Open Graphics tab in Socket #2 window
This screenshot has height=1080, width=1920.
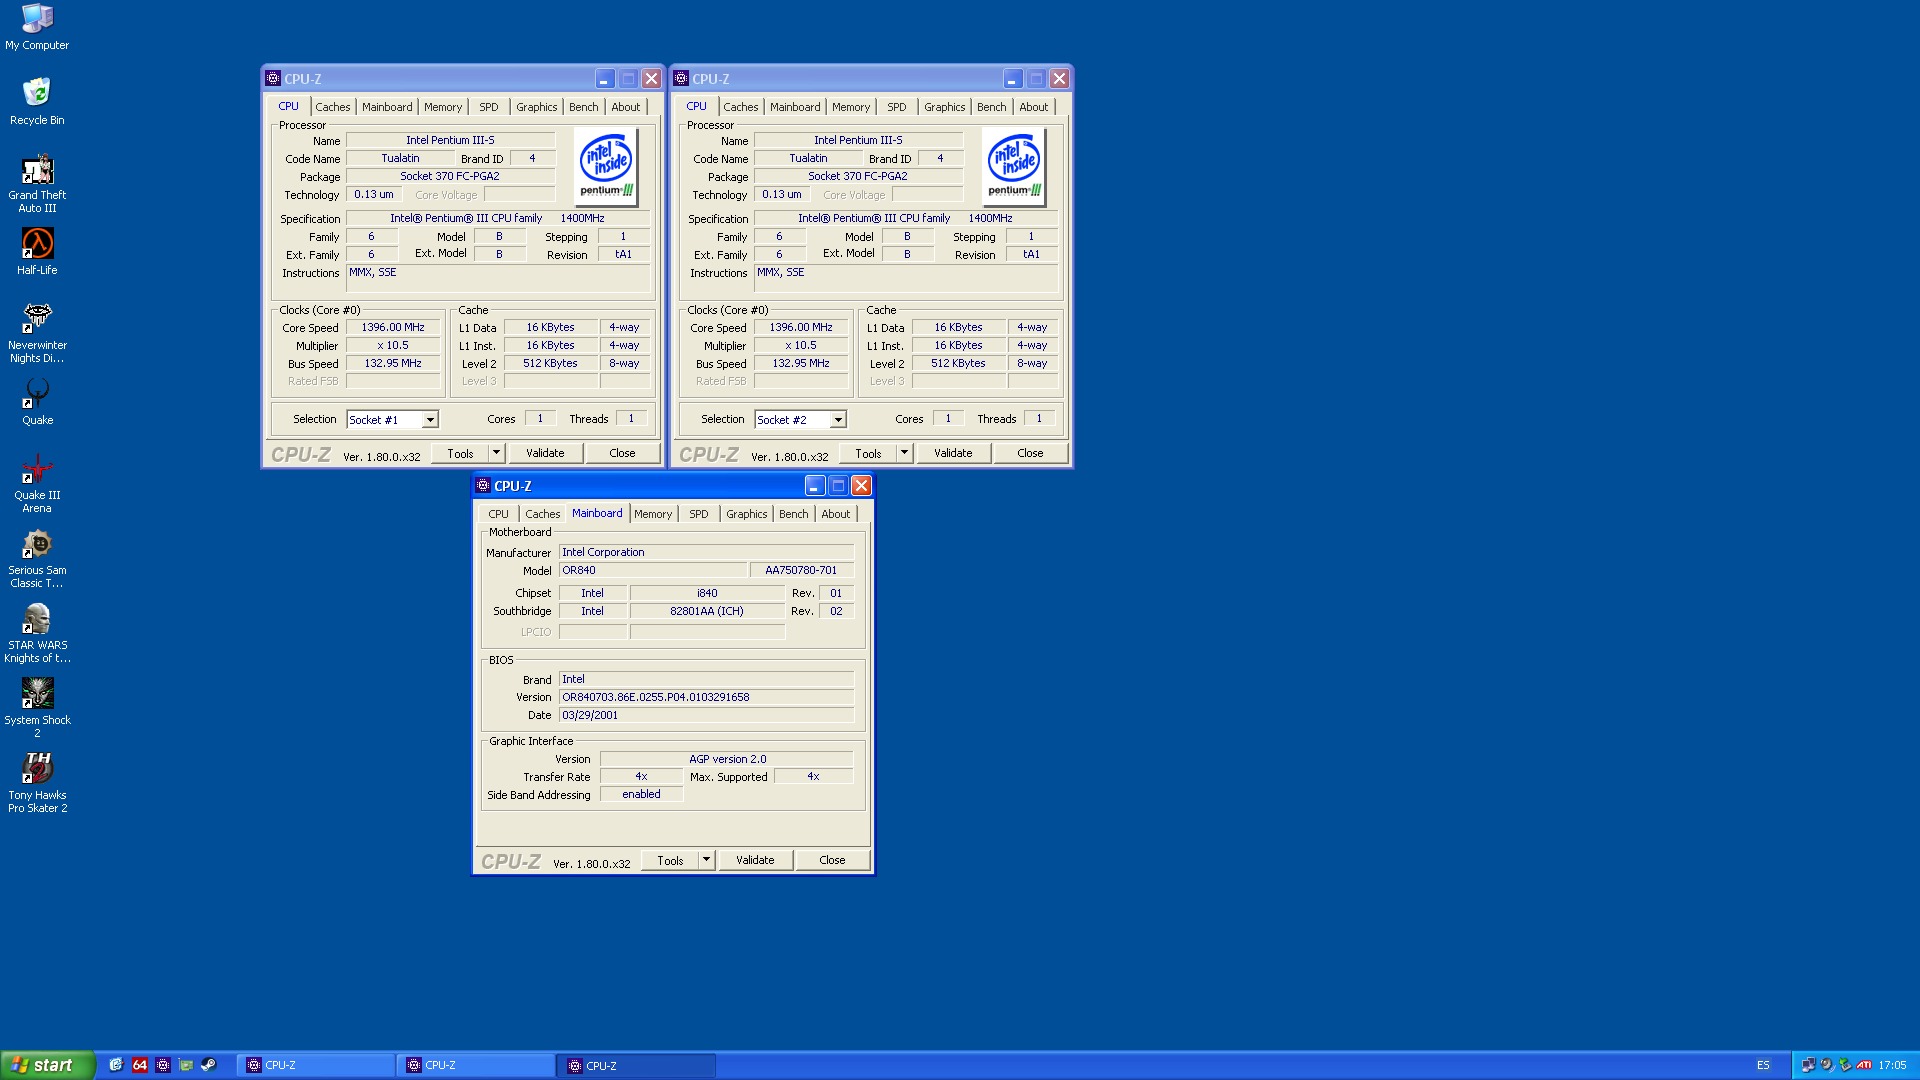point(945,107)
